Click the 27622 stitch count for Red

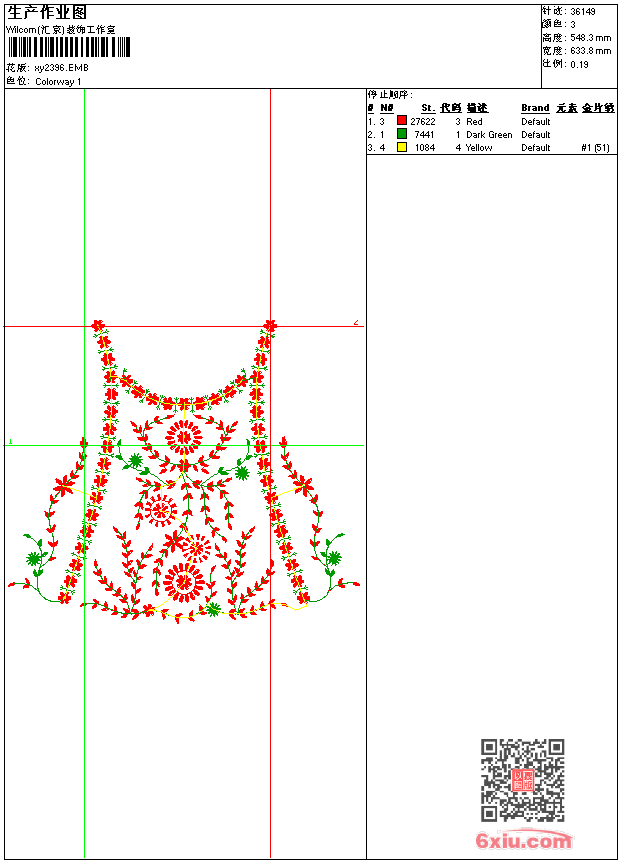(x=423, y=121)
